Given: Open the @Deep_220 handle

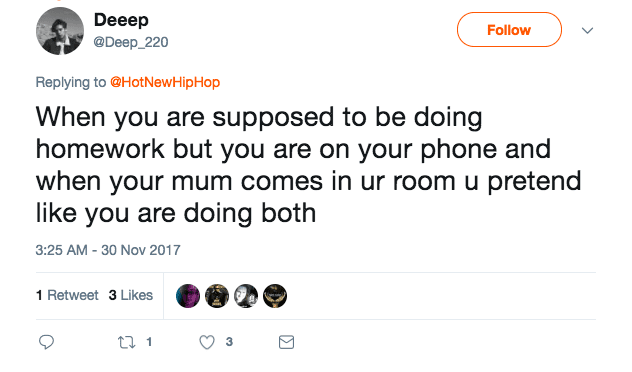Looking at the screenshot, I should tap(131, 42).
